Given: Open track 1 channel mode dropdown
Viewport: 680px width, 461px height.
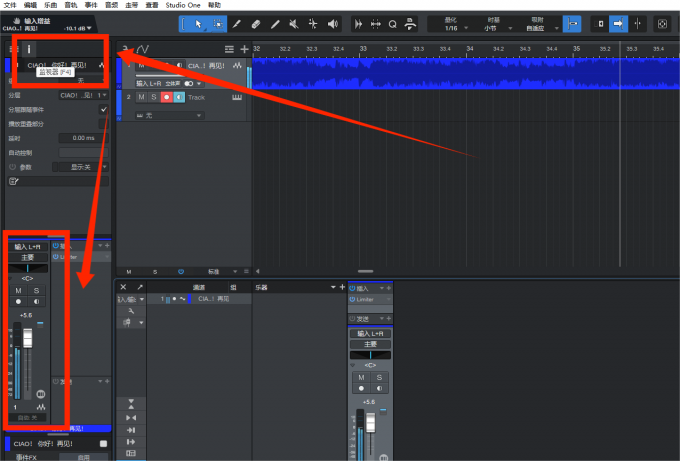Looking at the screenshot, I should (x=193, y=83).
